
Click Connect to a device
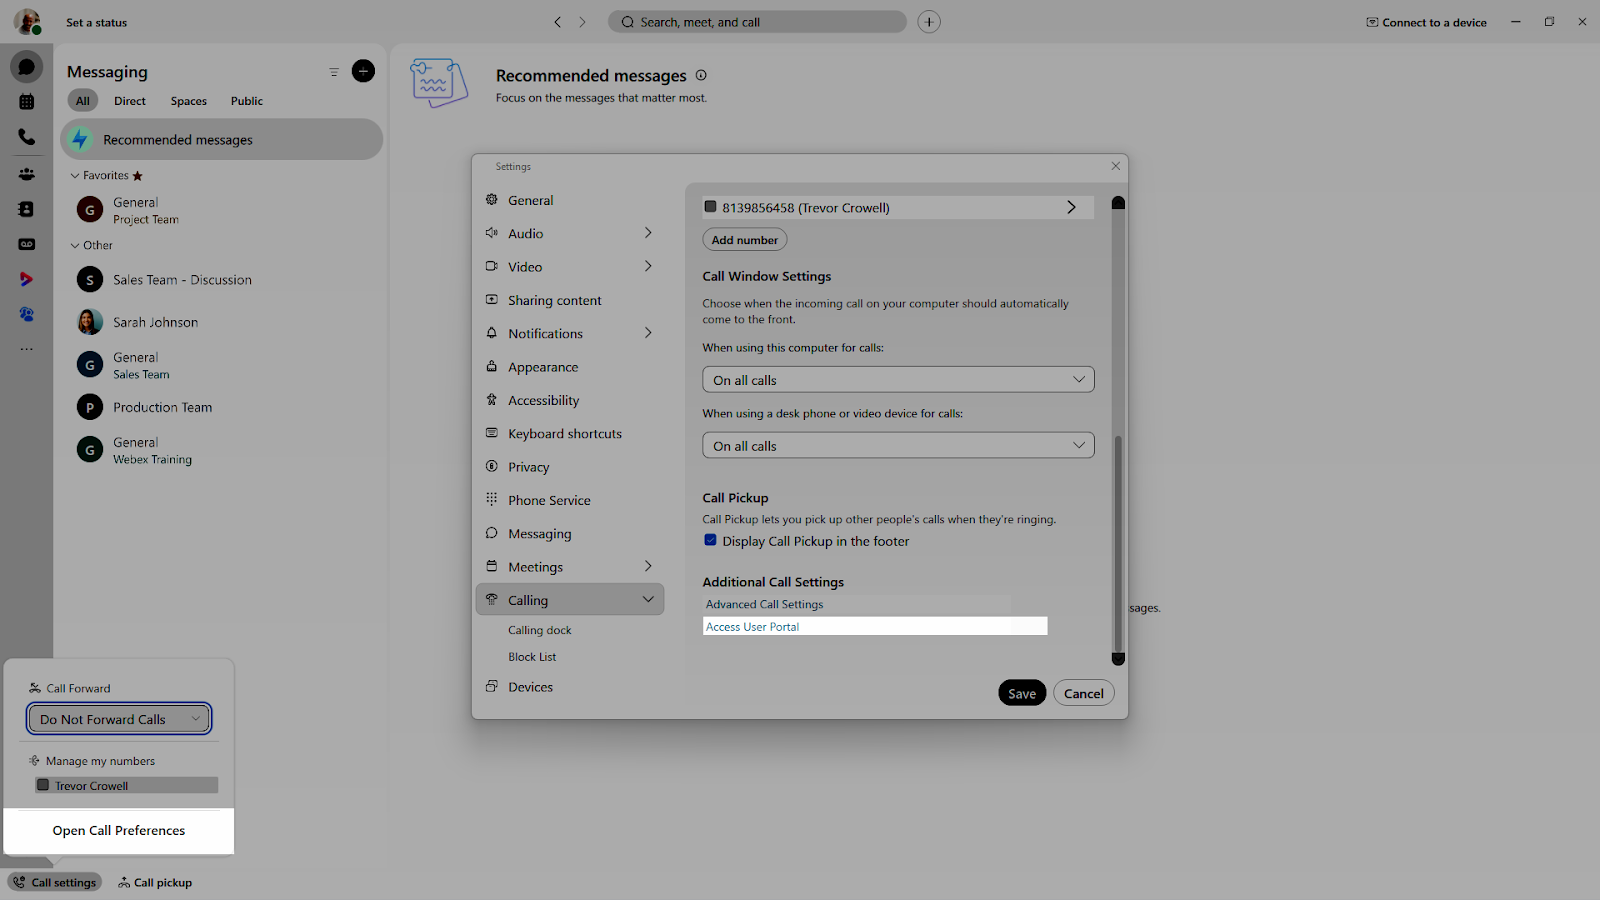pyautogui.click(x=1426, y=22)
